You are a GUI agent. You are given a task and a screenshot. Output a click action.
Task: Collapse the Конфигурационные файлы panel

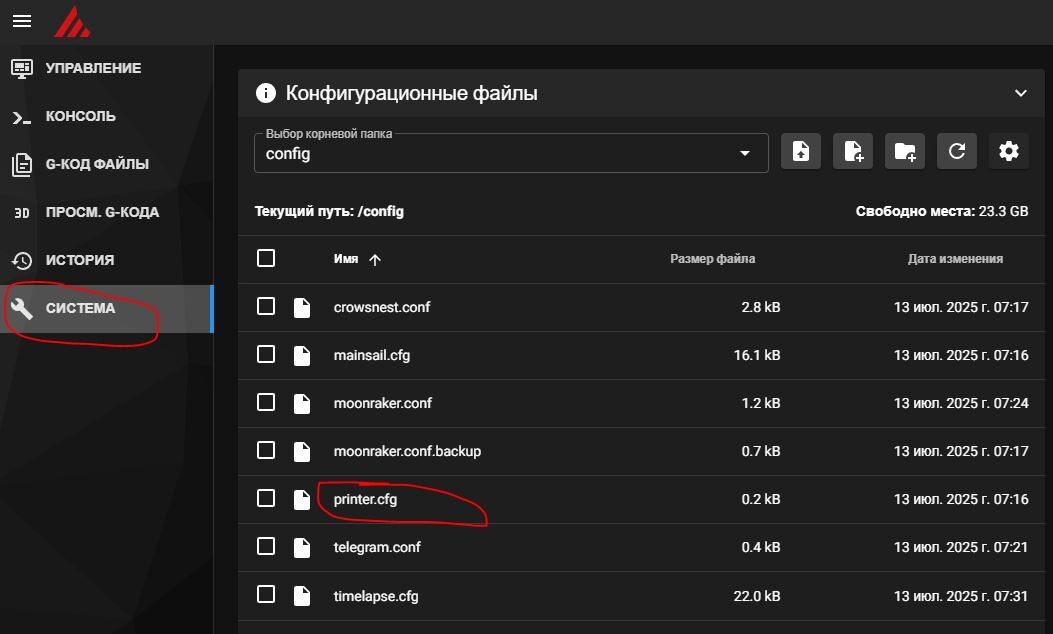click(1020, 94)
